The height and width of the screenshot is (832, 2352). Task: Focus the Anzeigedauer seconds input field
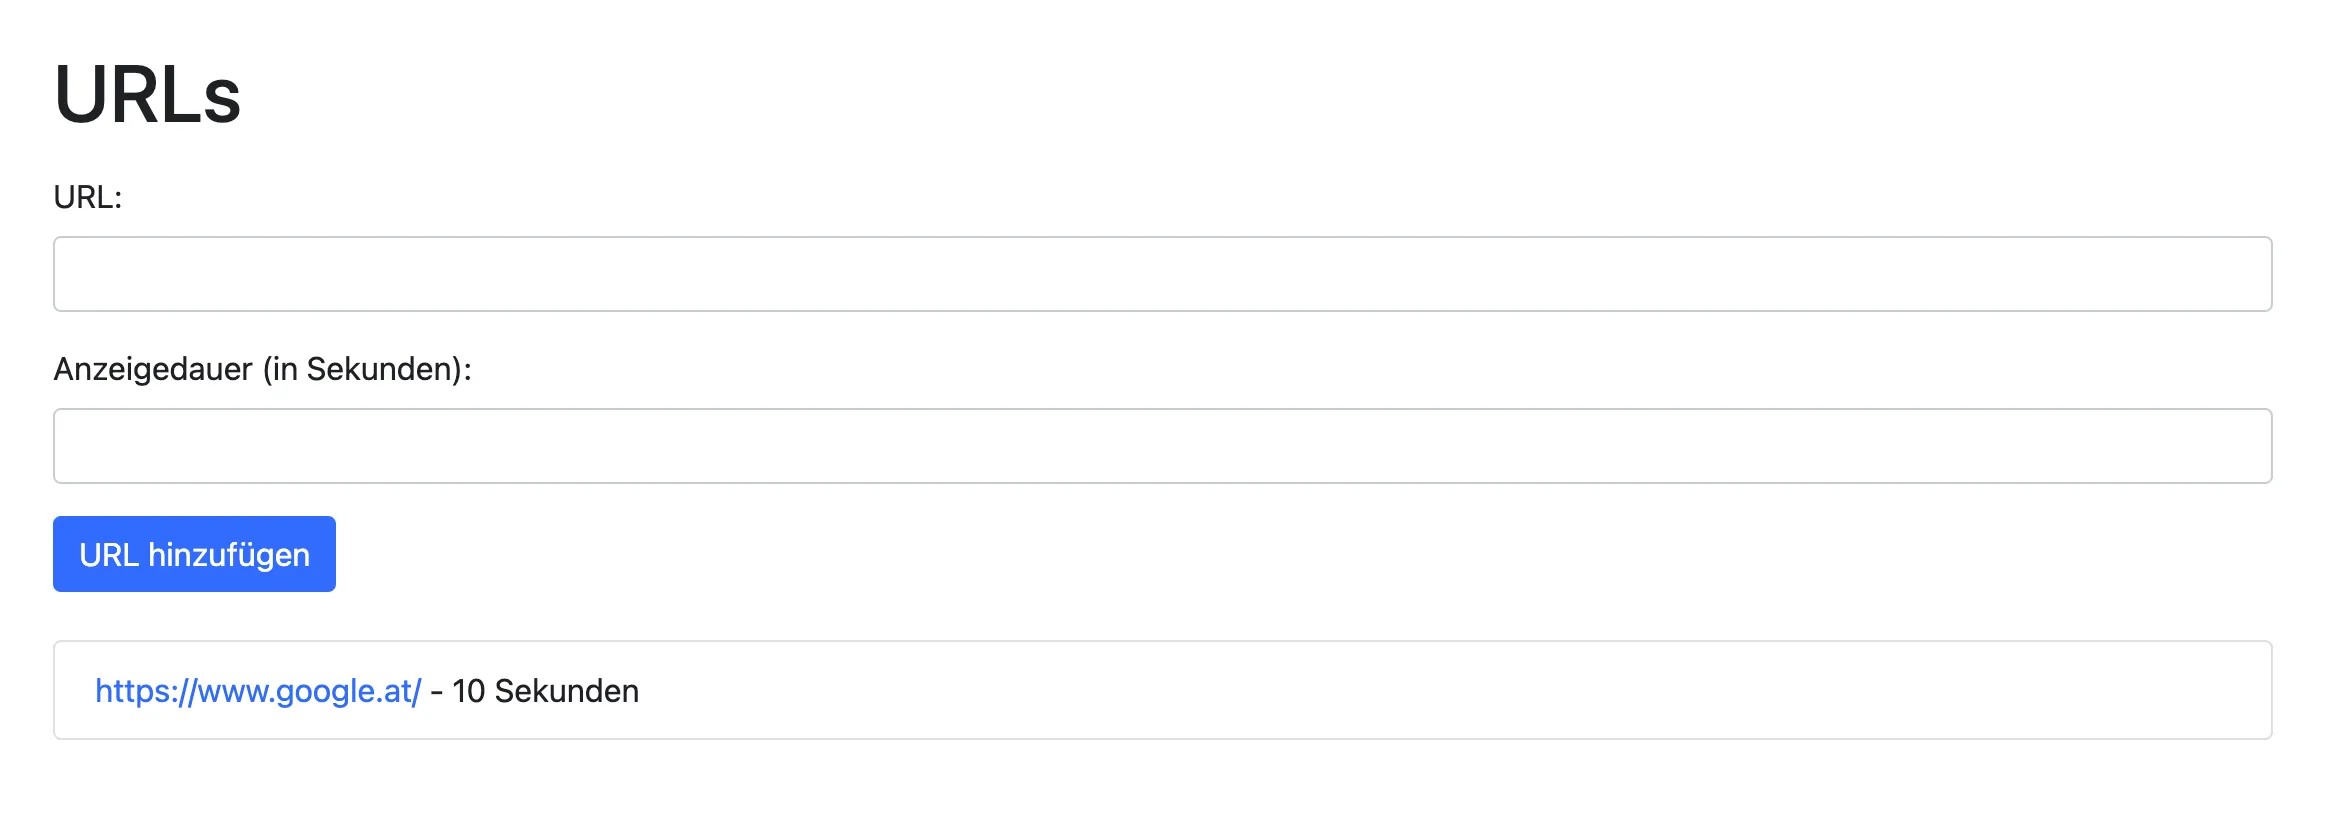coord(1162,446)
